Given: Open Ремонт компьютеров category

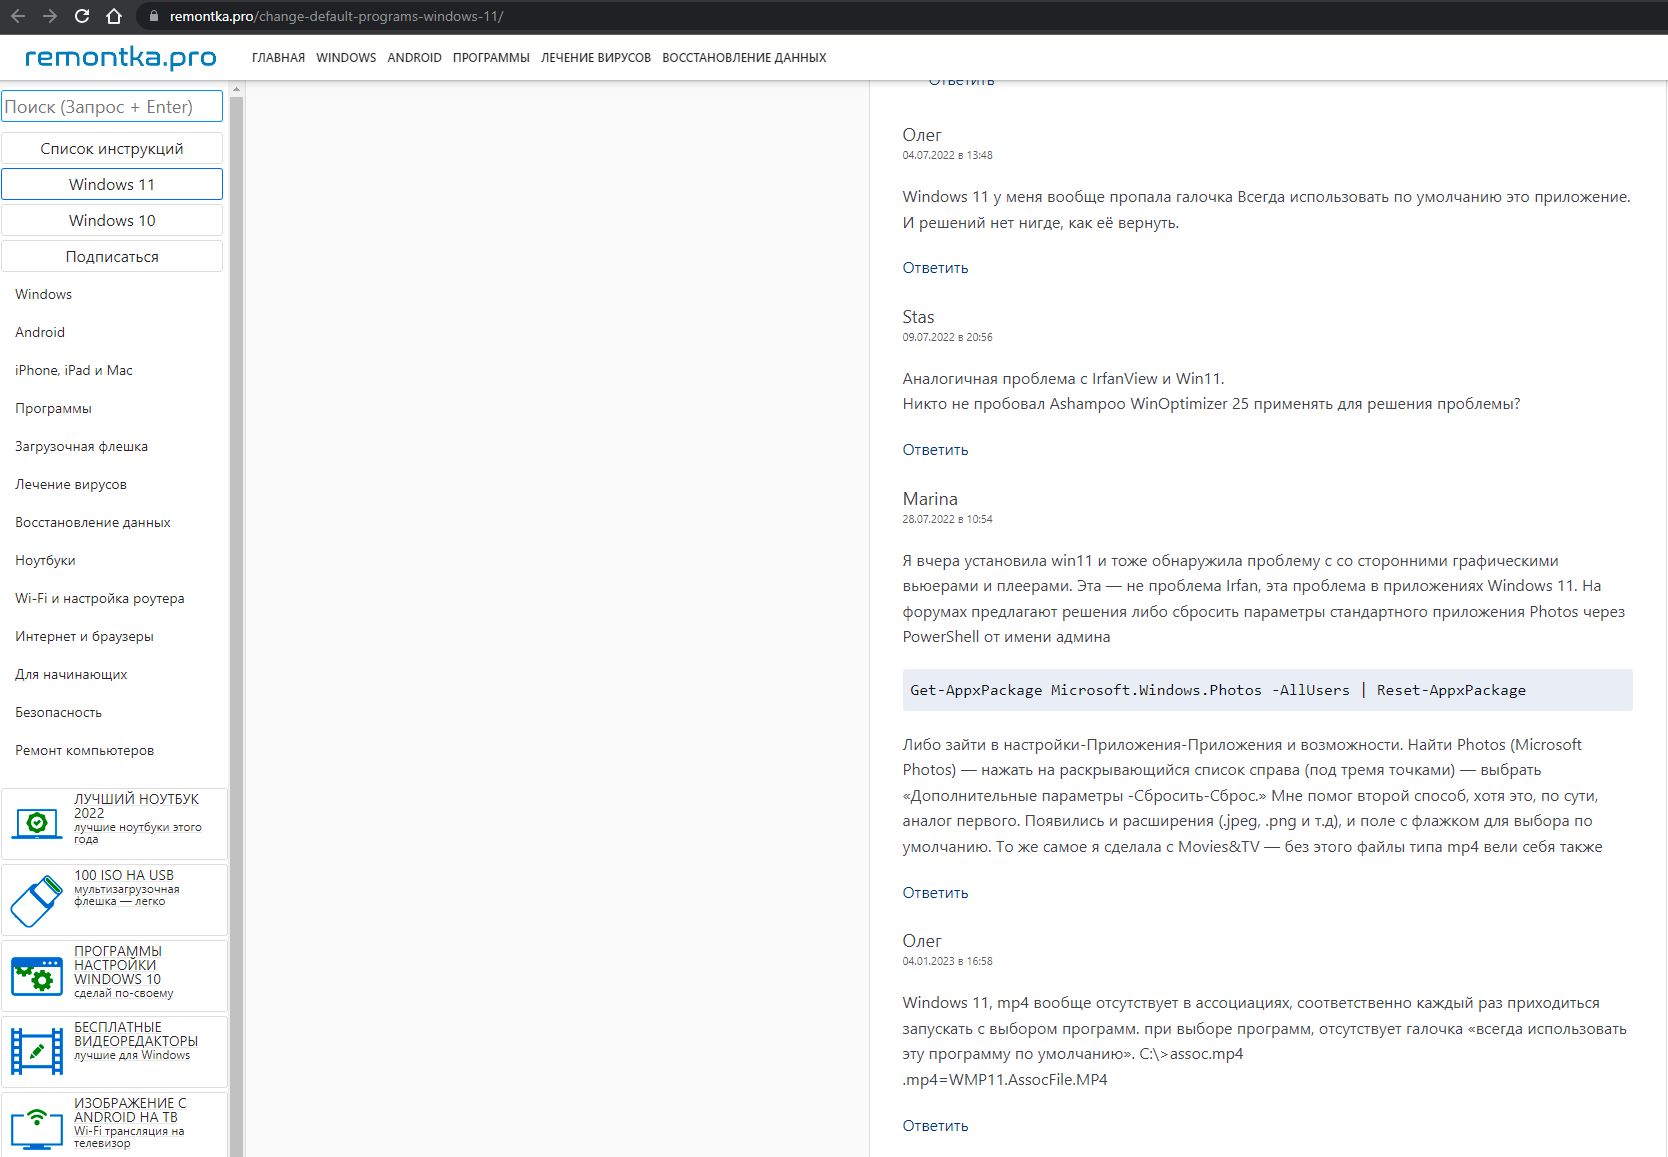Looking at the screenshot, I should click(x=84, y=750).
